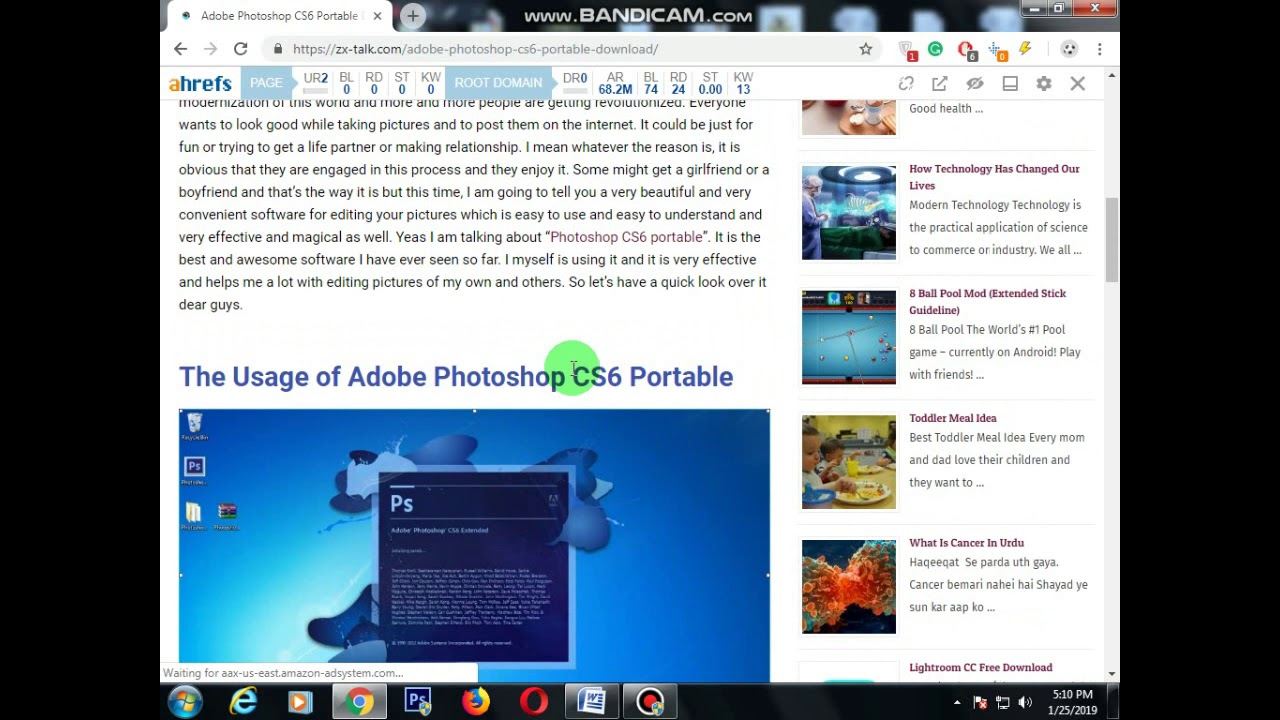The height and width of the screenshot is (720, 1280).
Task: Launch Opera from the taskbar
Action: pos(533,702)
